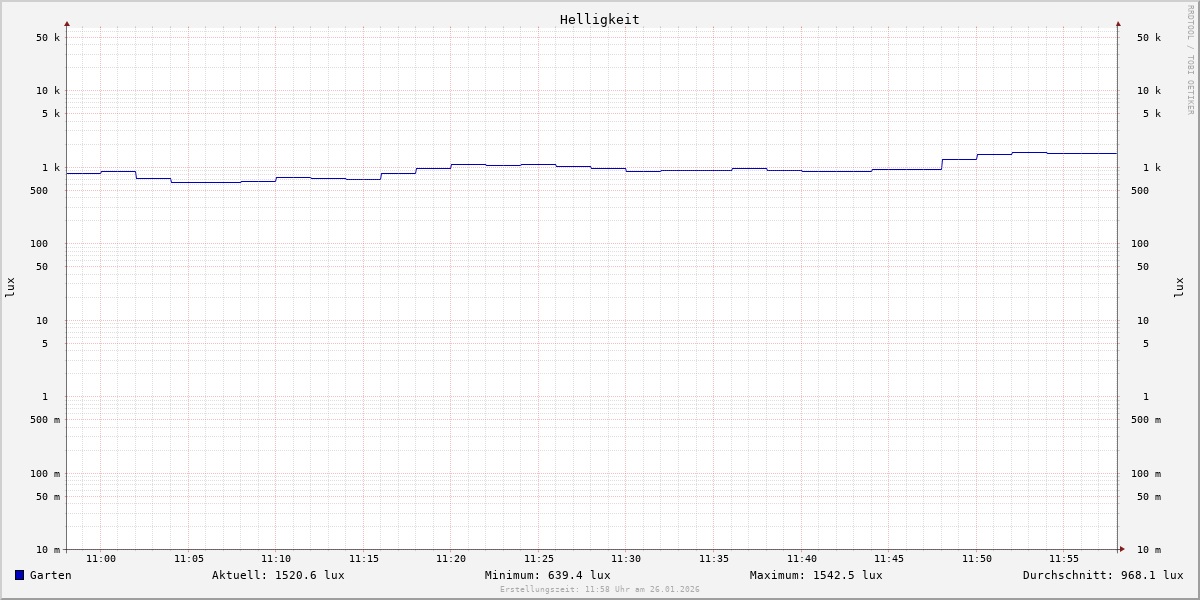The height and width of the screenshot is (600, 1200).
Task: Click the red arrow atop the right y-axis
Action: click(1118, 23)
